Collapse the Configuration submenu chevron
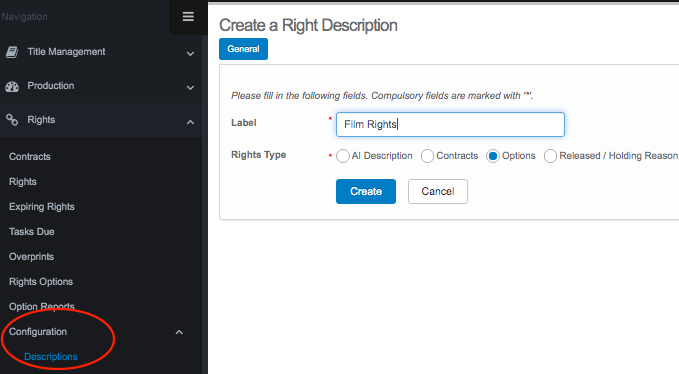 click(x=179, y=332)
